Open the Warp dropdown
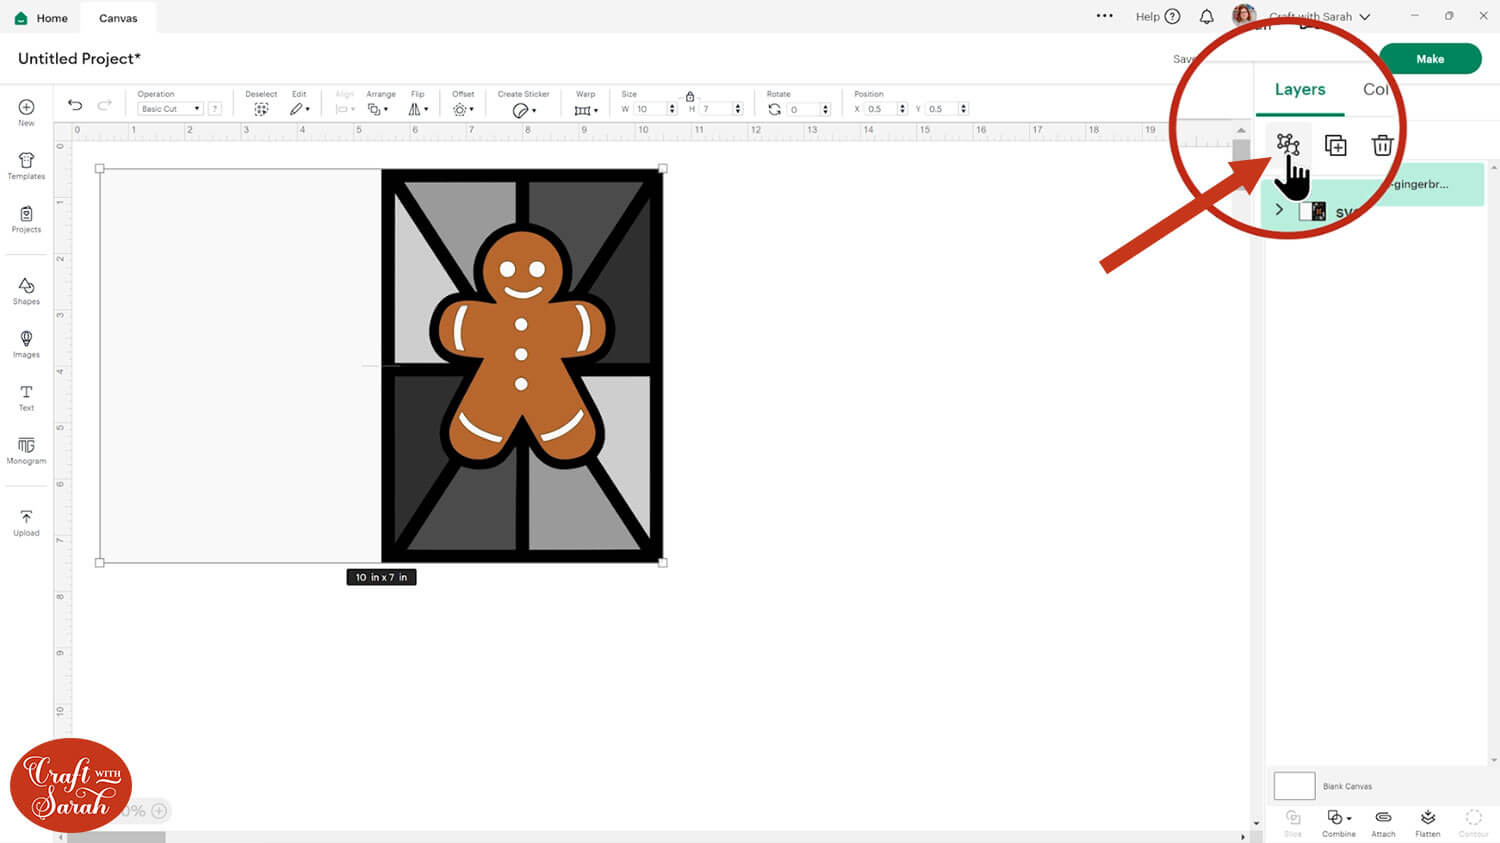Screen dimensions: 1500x843 [x=586, y=110]
